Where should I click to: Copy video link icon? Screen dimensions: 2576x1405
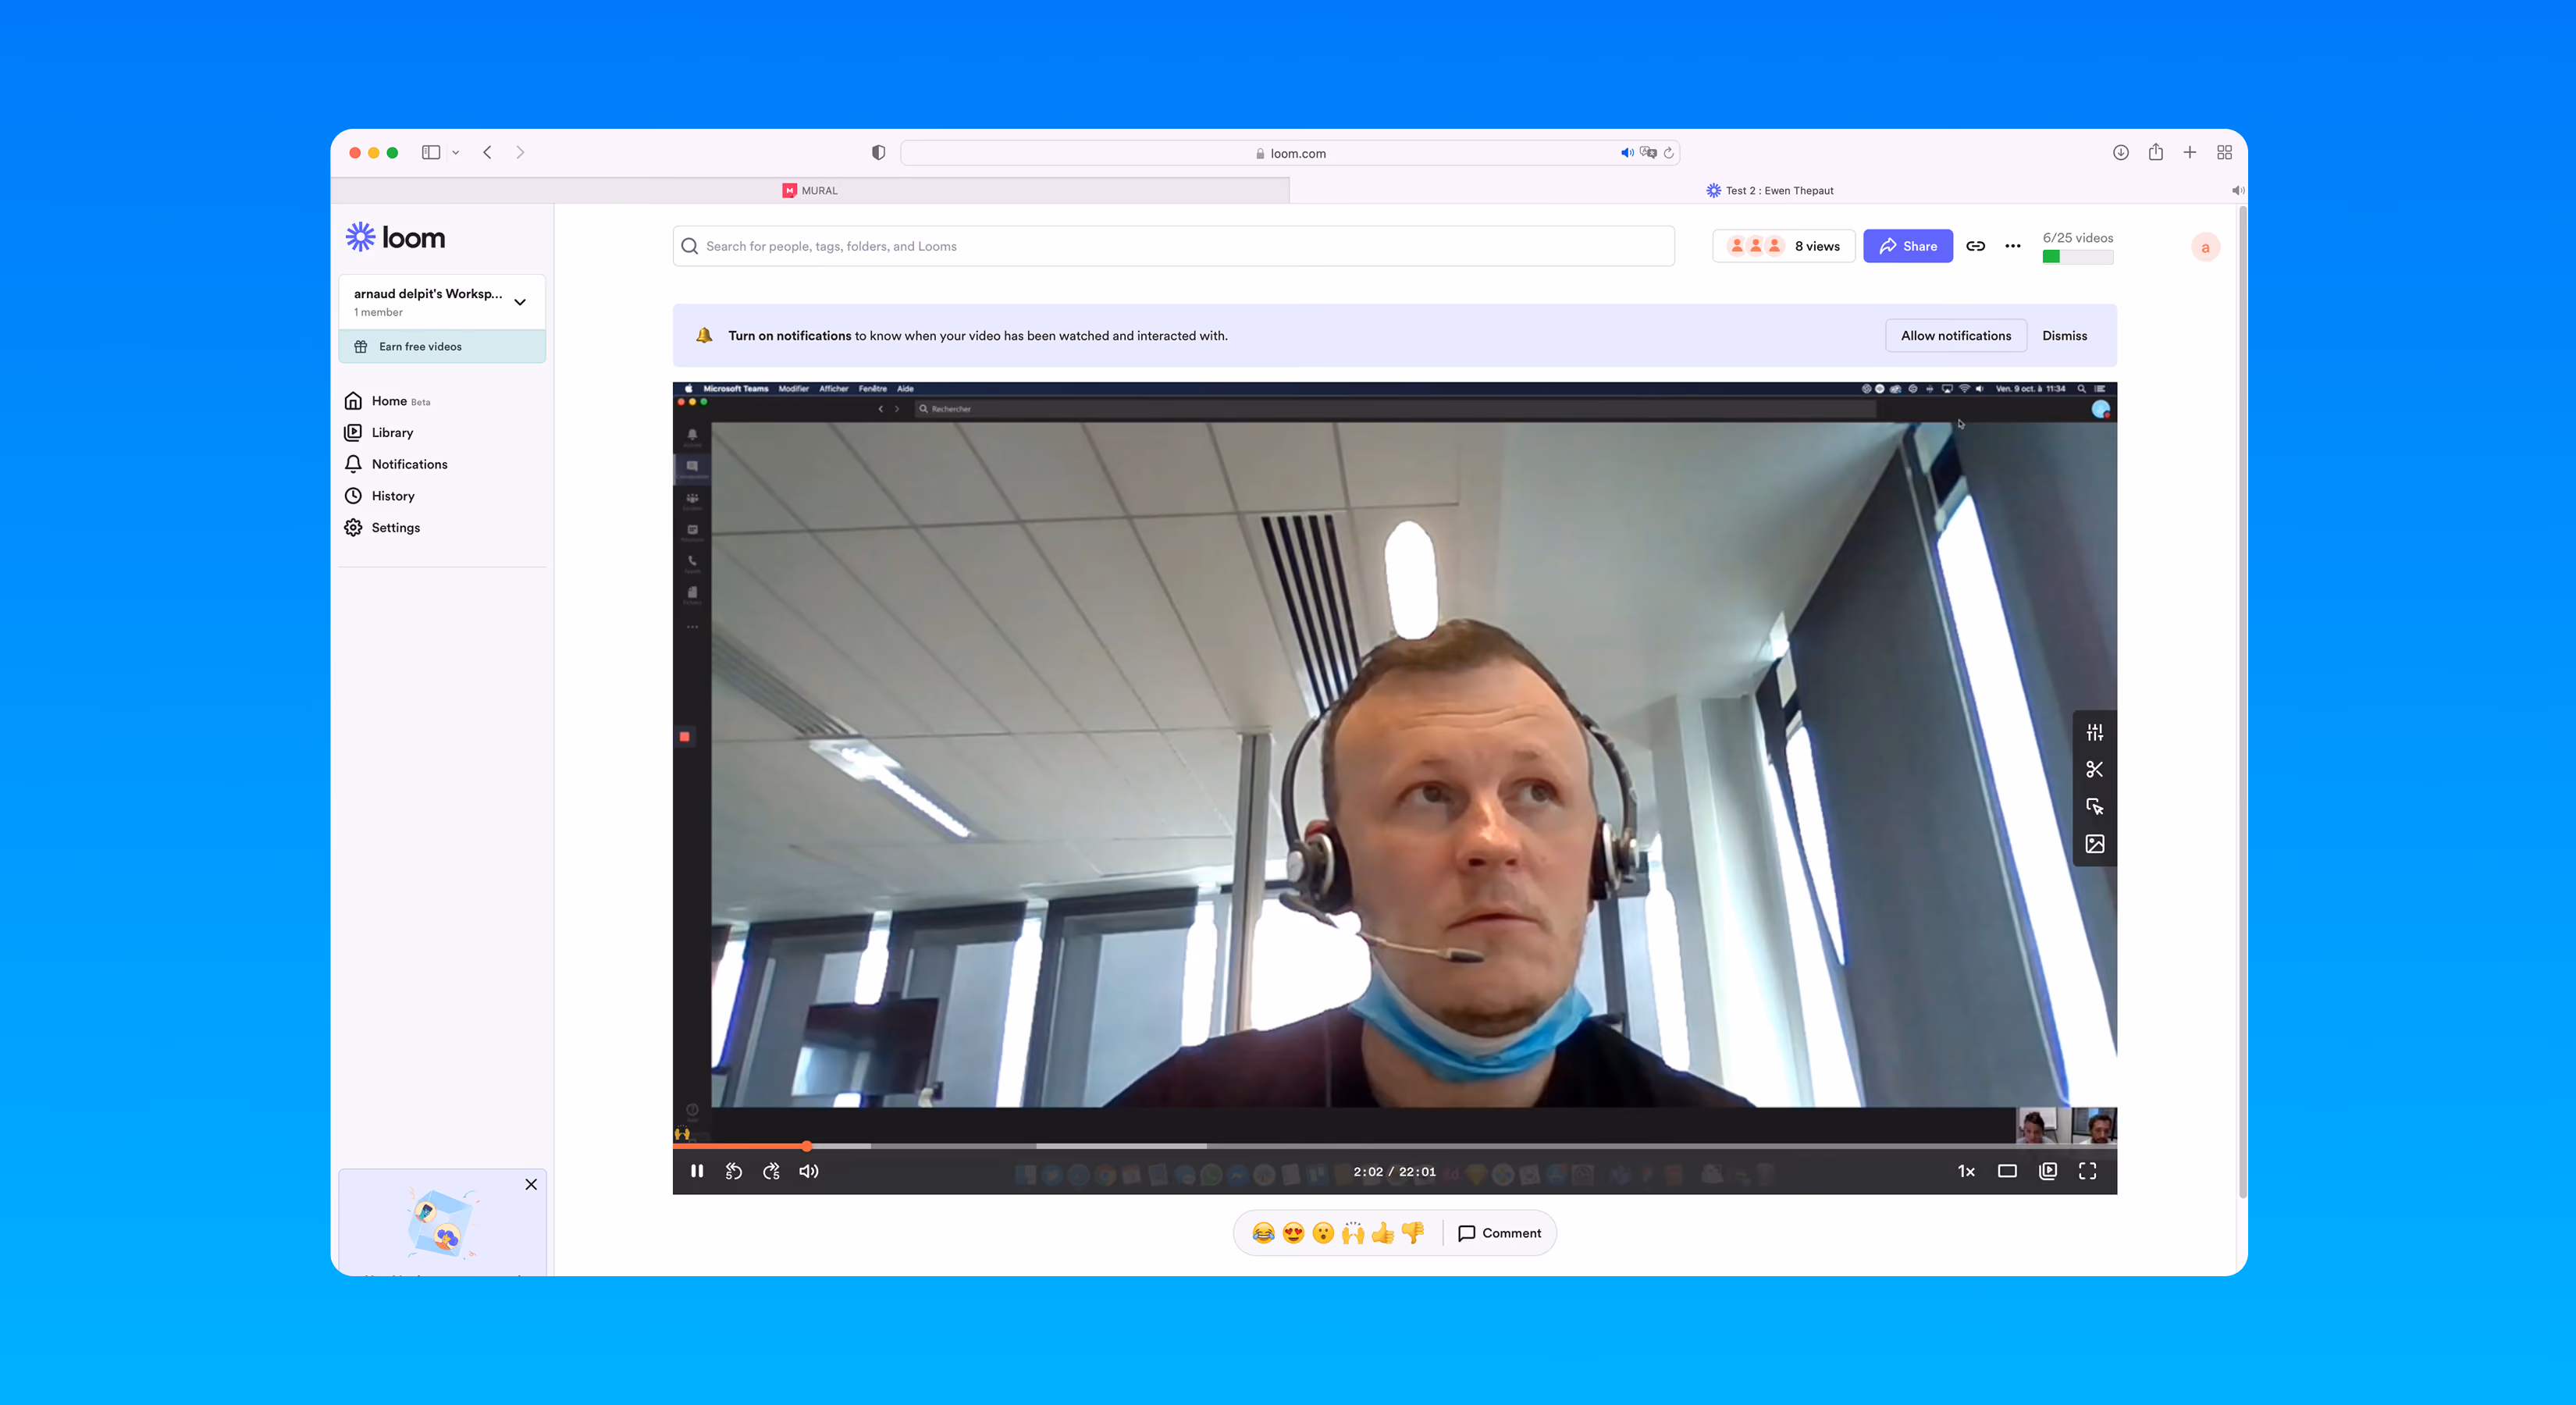1976,246
